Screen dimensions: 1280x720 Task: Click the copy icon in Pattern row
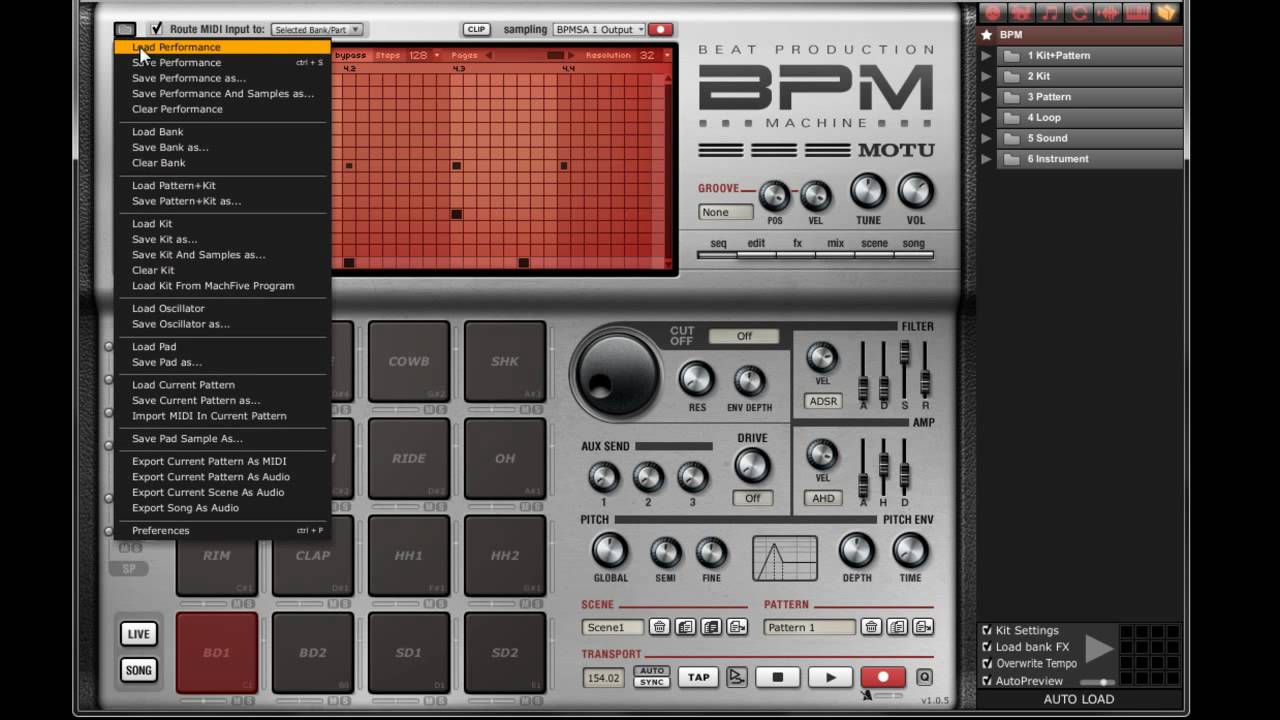pos(897,627)
